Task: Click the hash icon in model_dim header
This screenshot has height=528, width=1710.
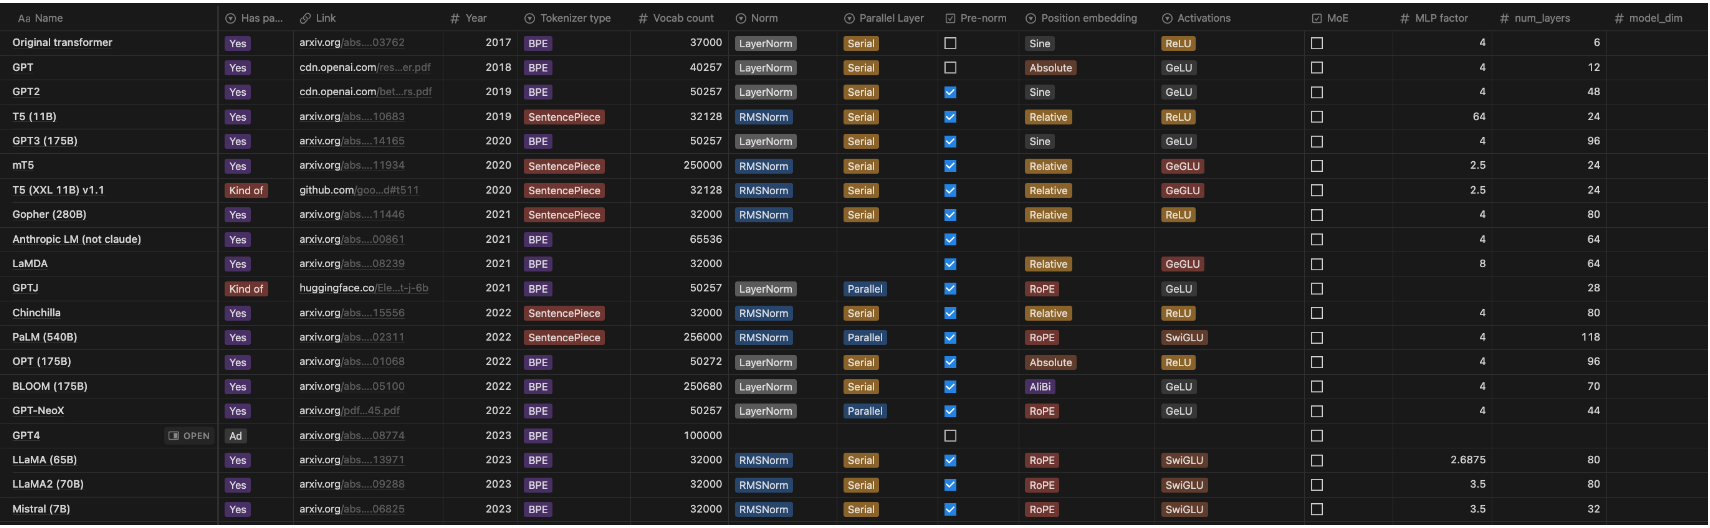Action: [x=1619, y=18]
